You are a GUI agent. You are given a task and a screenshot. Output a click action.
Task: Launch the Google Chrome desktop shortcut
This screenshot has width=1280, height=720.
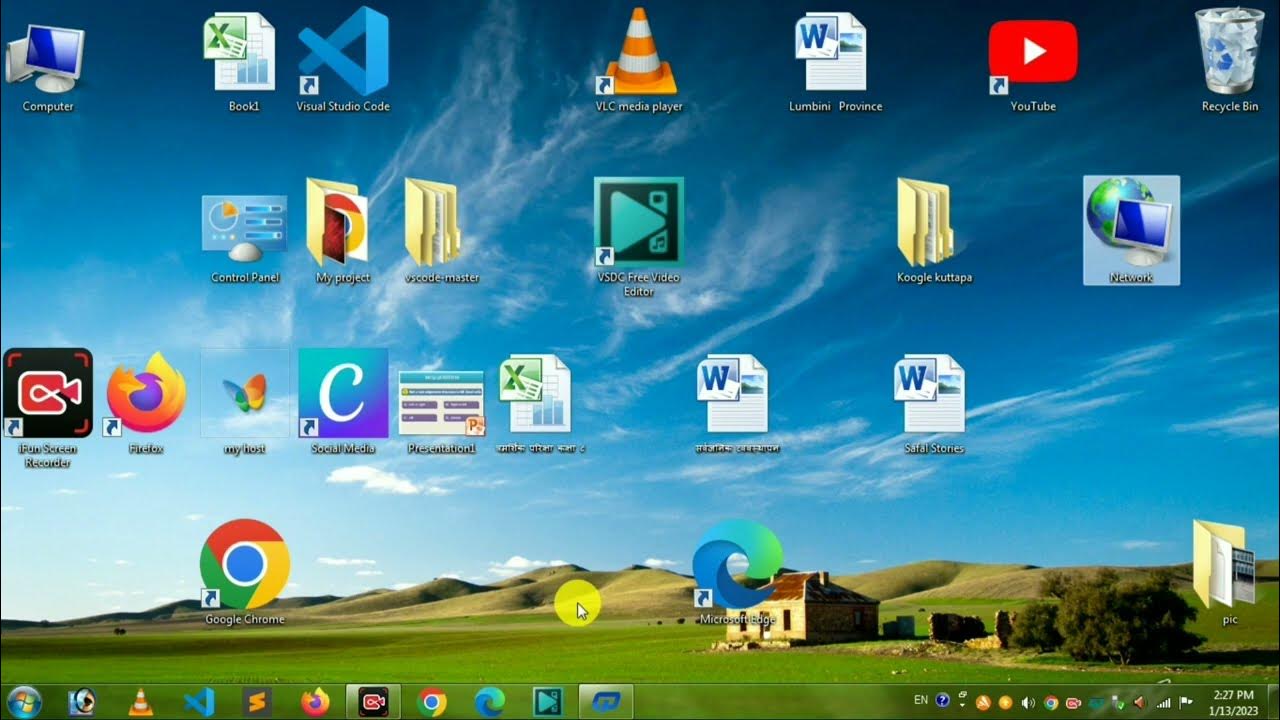coord(245,573)
